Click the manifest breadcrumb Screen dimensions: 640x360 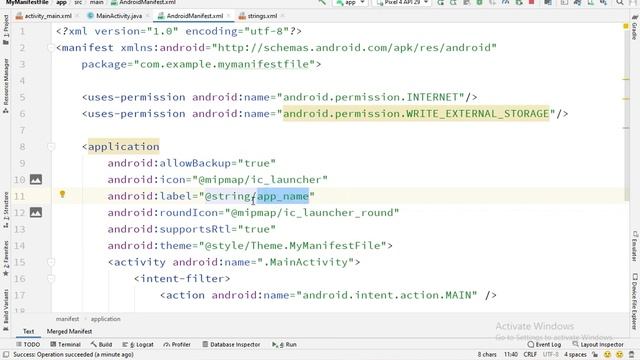pos(67,319)
